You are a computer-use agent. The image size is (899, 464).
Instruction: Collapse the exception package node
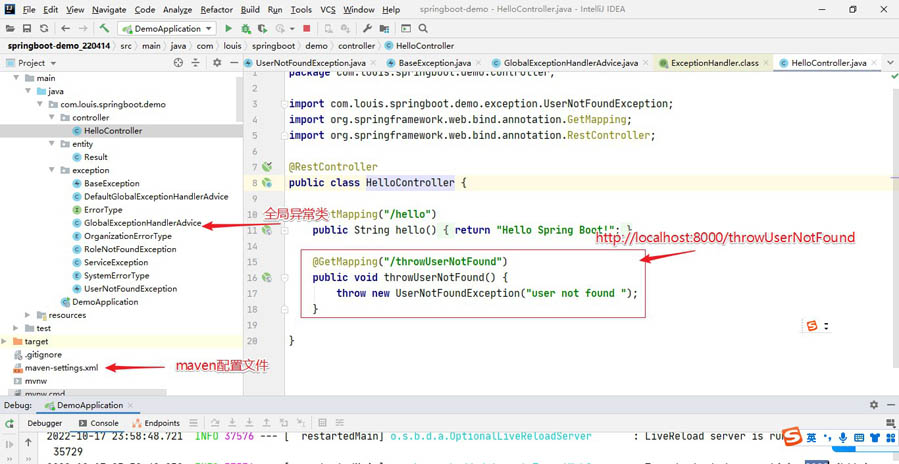(53, 170)
